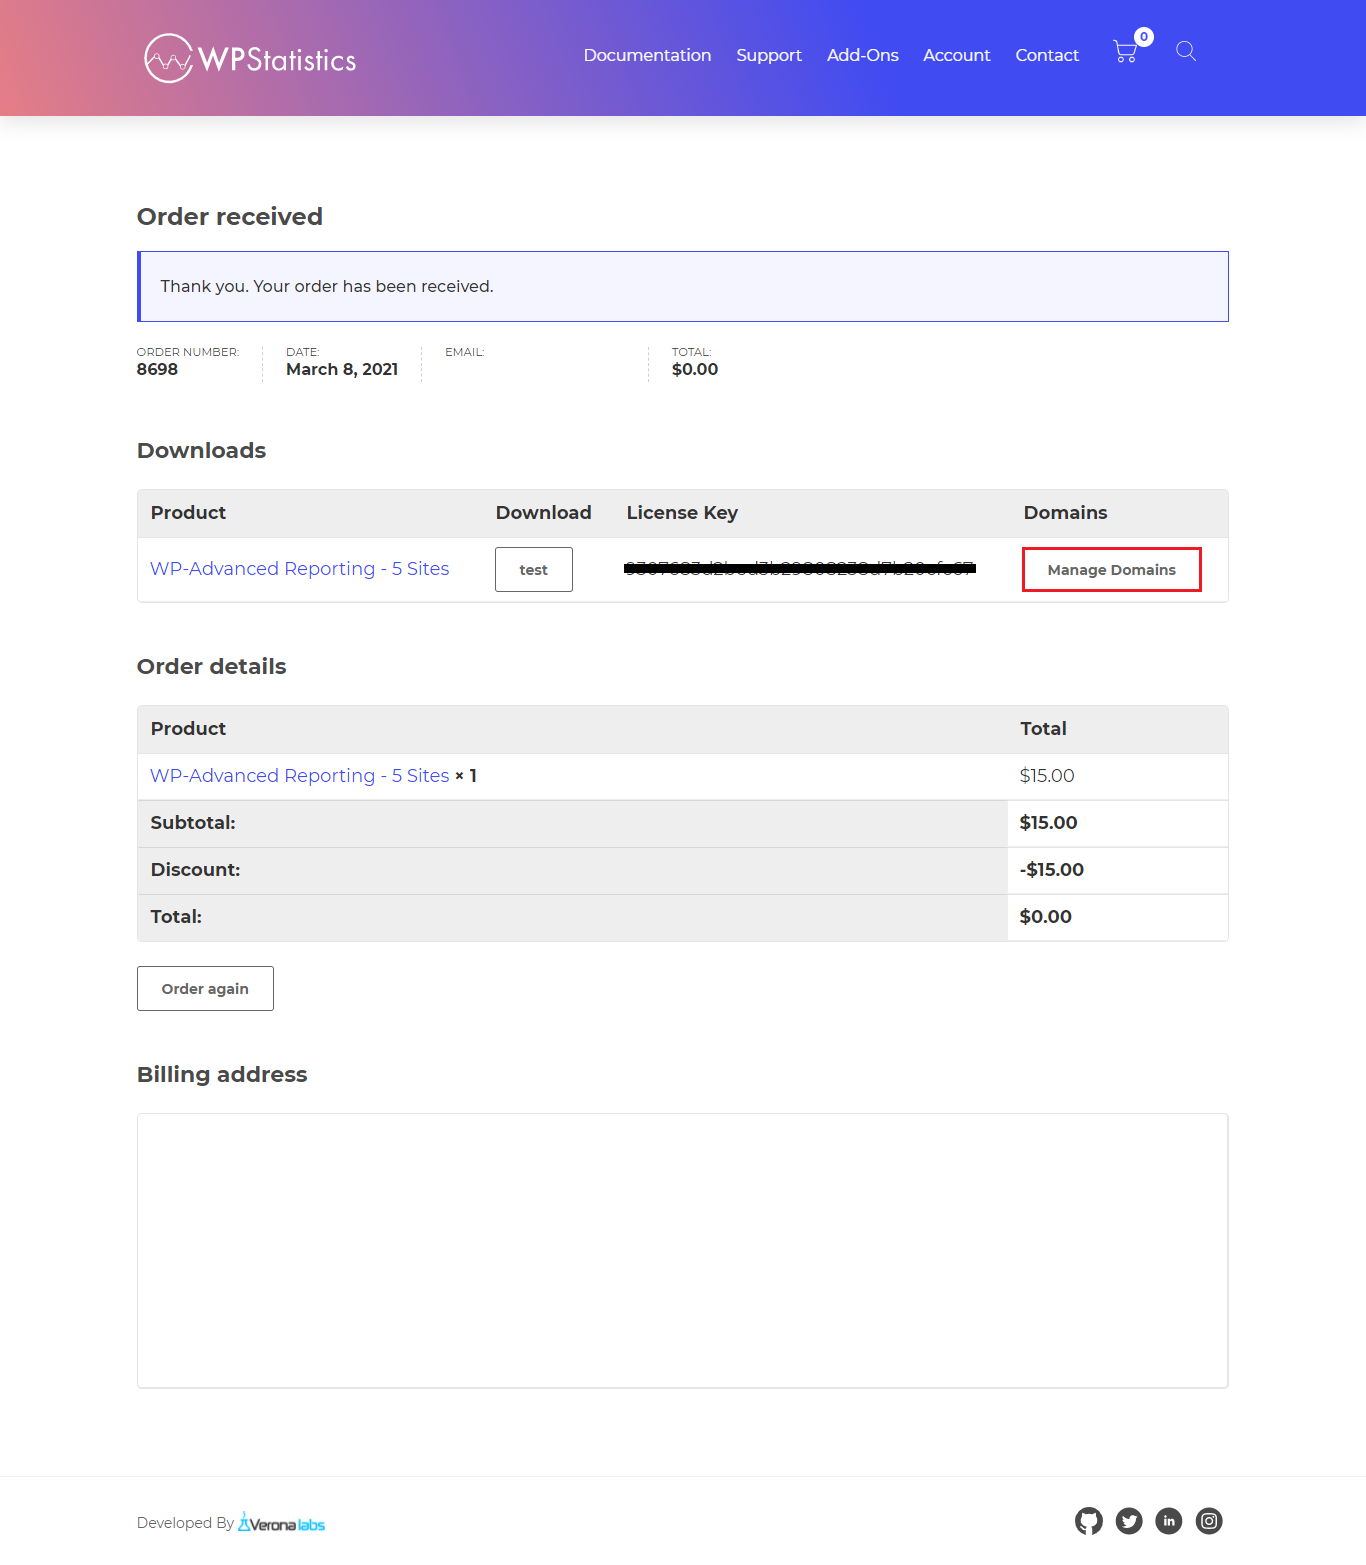1366x1565 pixels.
Task: Click the product link in Order details
Action: 298,775
